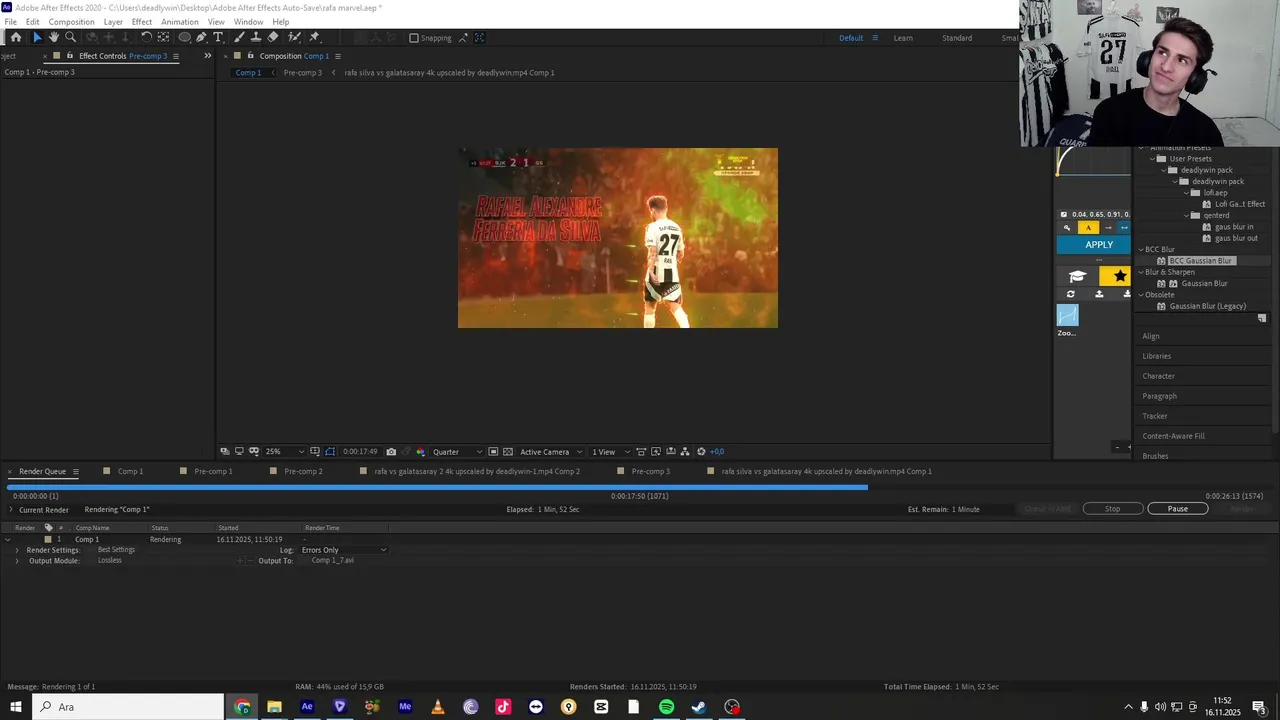Open the Active Camera dropdown
The height and width of the screenshot is (720, 1280).
point(551,452)
